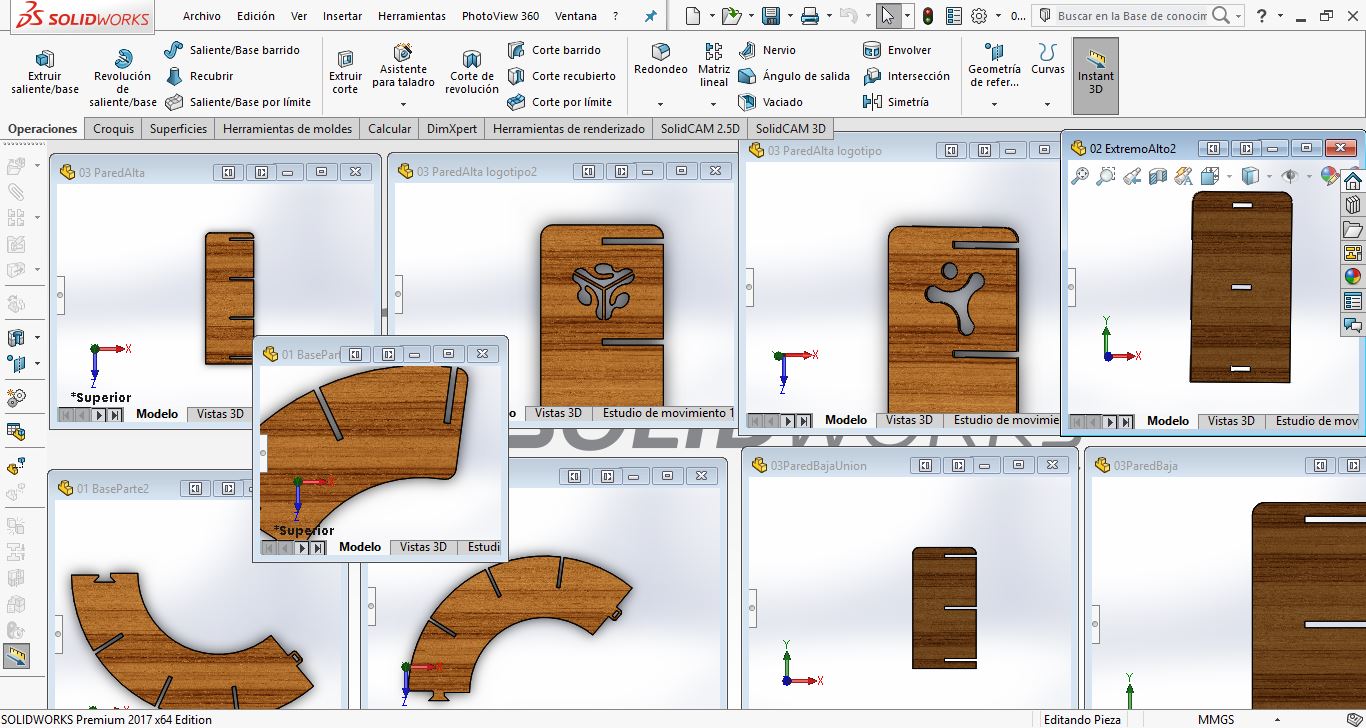This screenshot has width=1366, height=728.
Task: Select Saliente/Base barrido
Action: (232, 50)
